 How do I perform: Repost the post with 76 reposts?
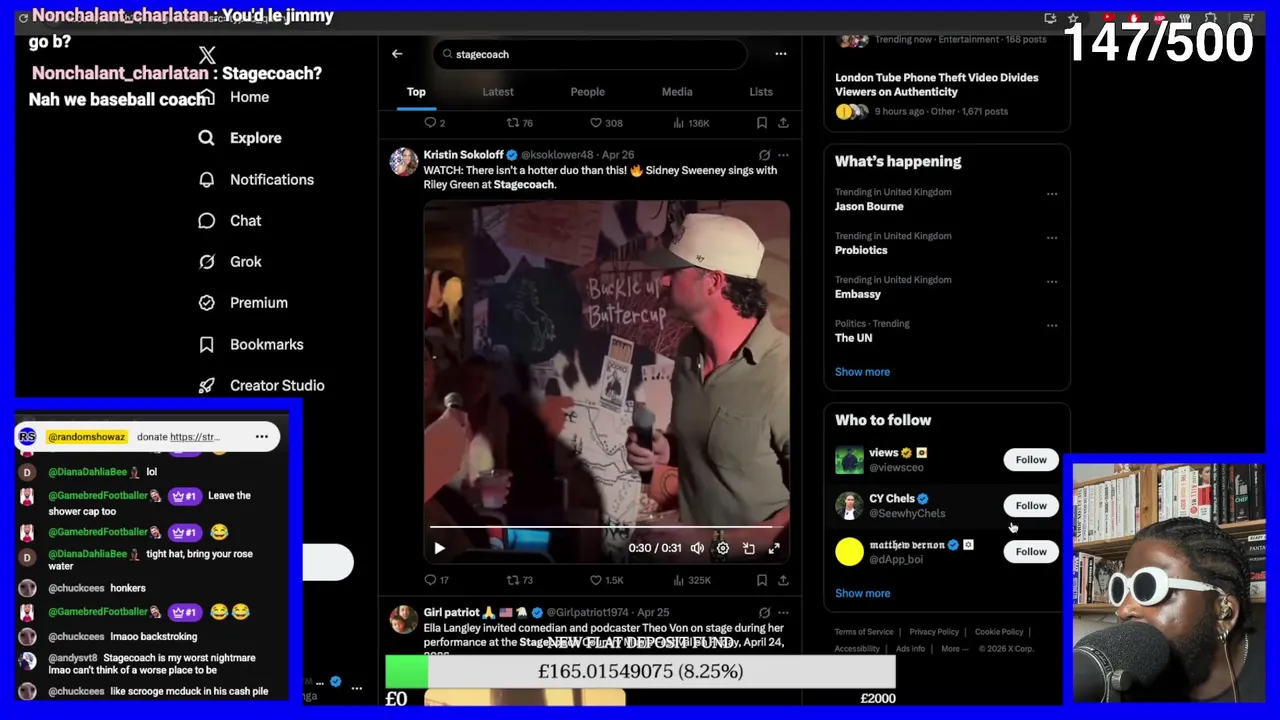(x=519, y=123)
